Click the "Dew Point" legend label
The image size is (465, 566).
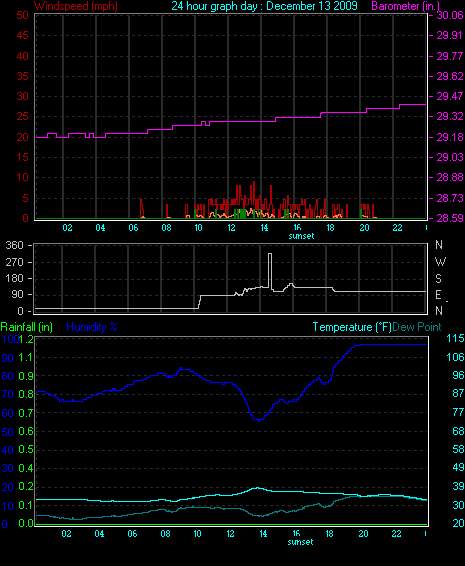coord(417,327)
